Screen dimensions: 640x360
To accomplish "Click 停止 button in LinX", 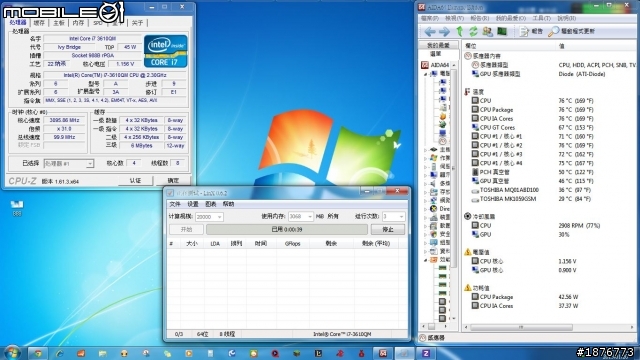I will [388, 229].
